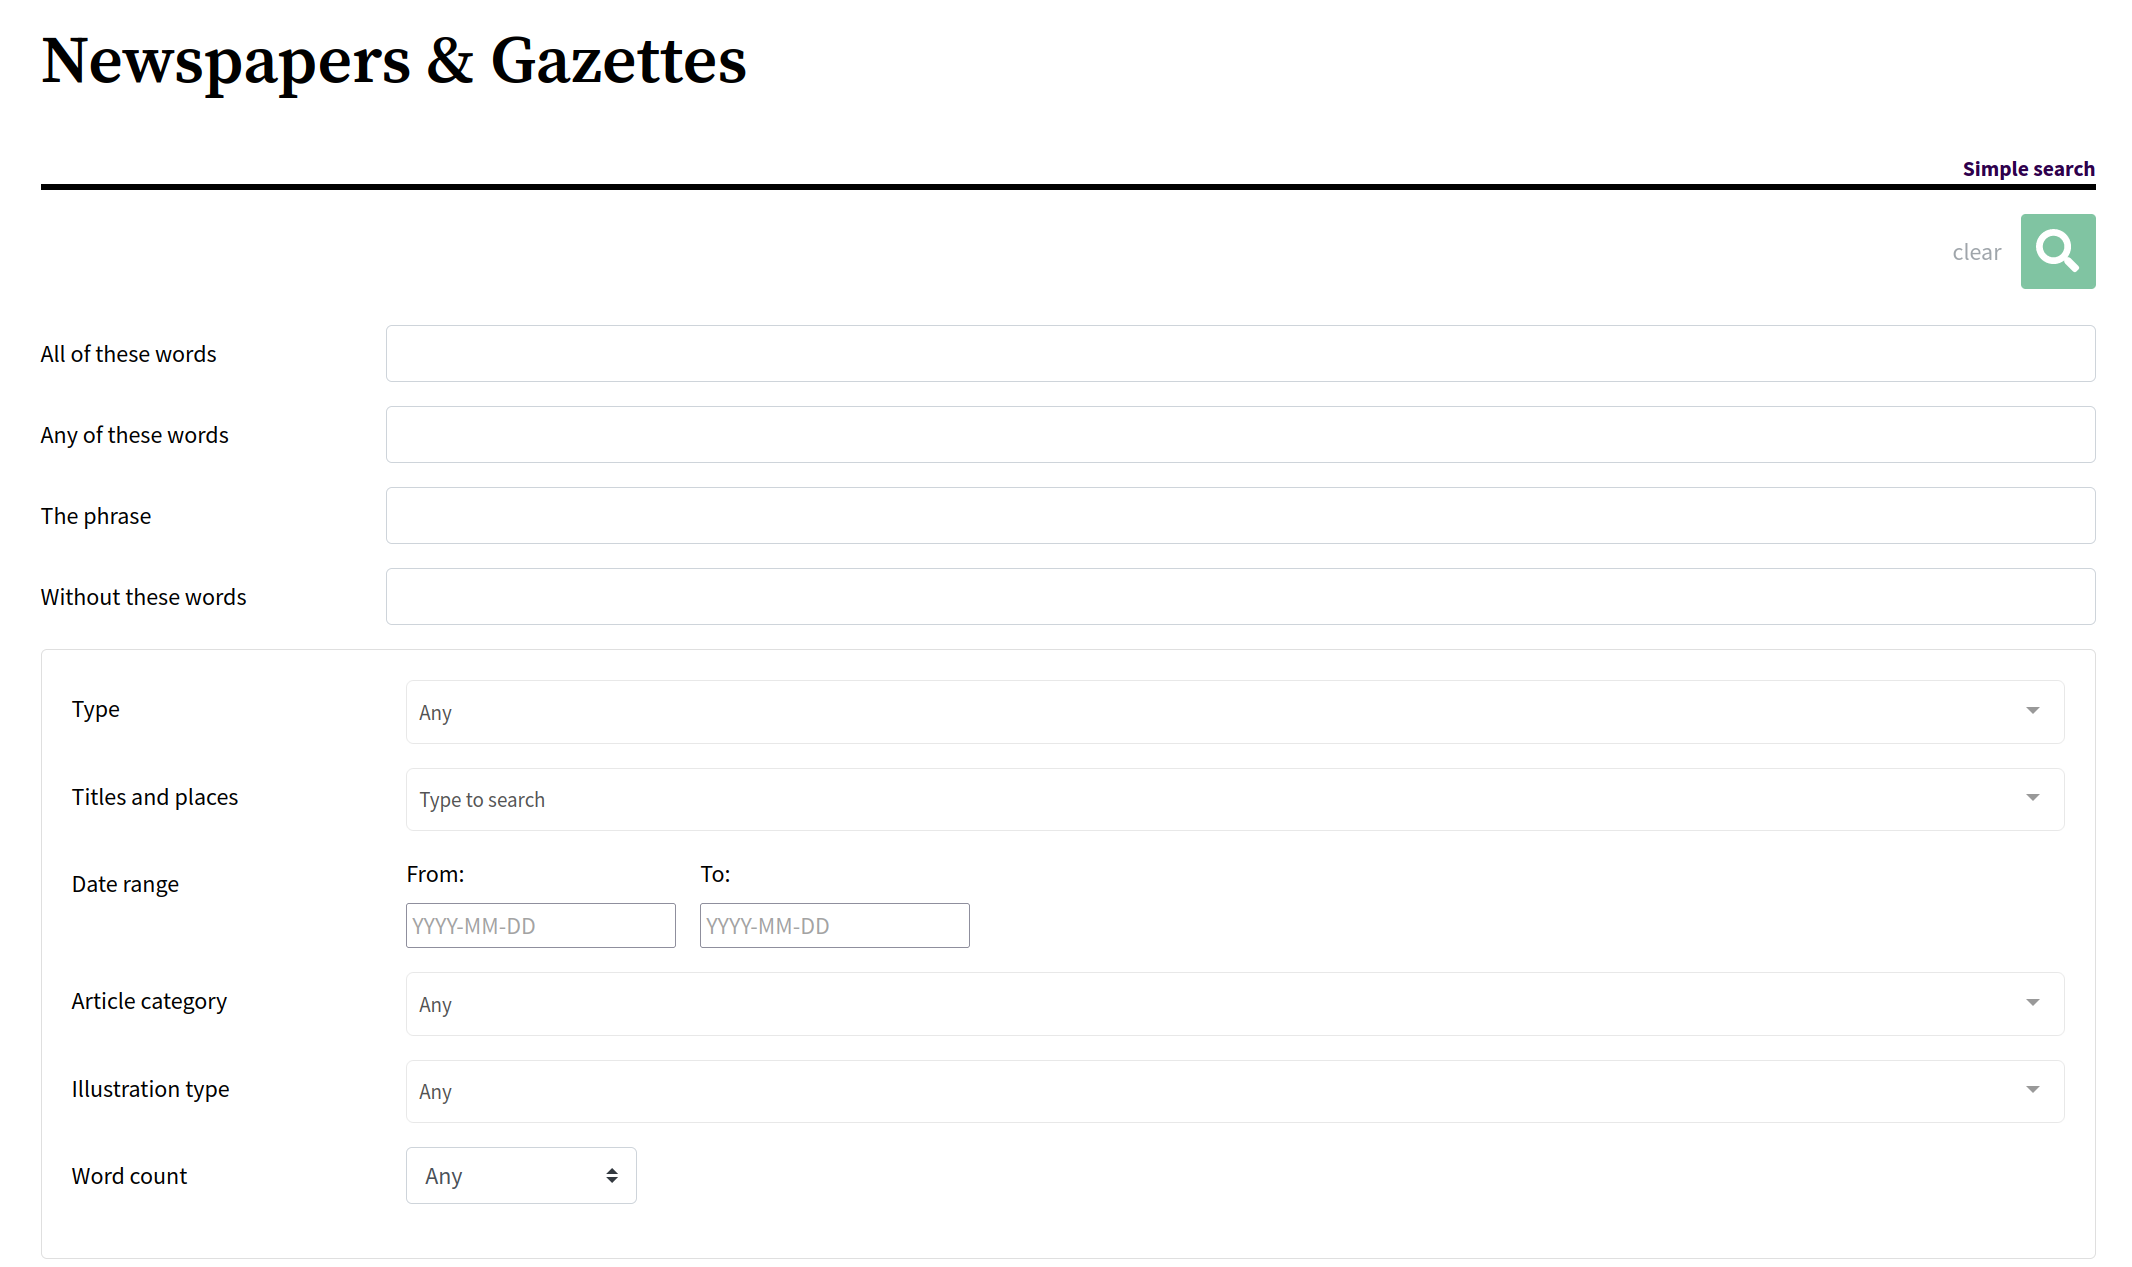This screenshot has height=1267, width=2132.
Task: Click the Titles and places search icon
Action: click(2034, 798)
